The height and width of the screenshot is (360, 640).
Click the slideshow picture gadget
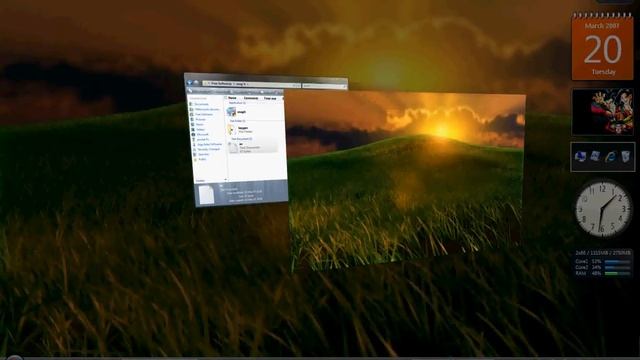pos(602,112)
